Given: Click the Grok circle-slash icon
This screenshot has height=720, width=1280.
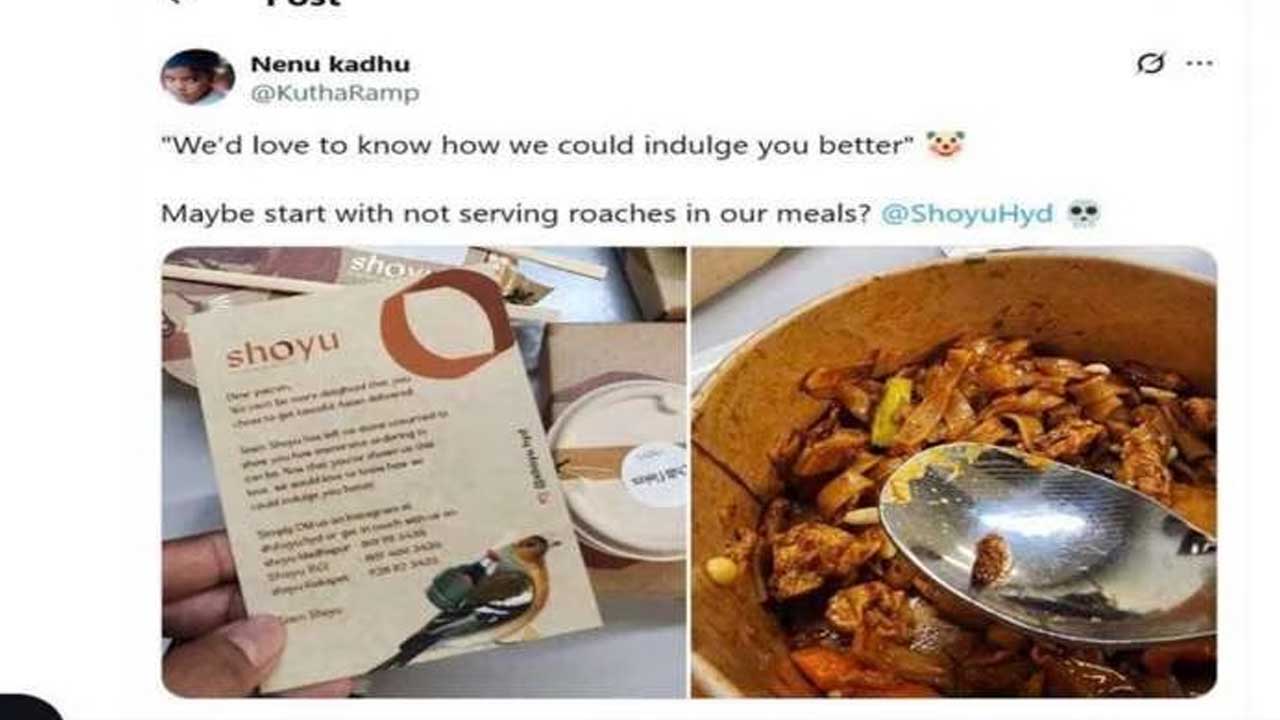Looking at the screenshot, I should point(1151,64).
